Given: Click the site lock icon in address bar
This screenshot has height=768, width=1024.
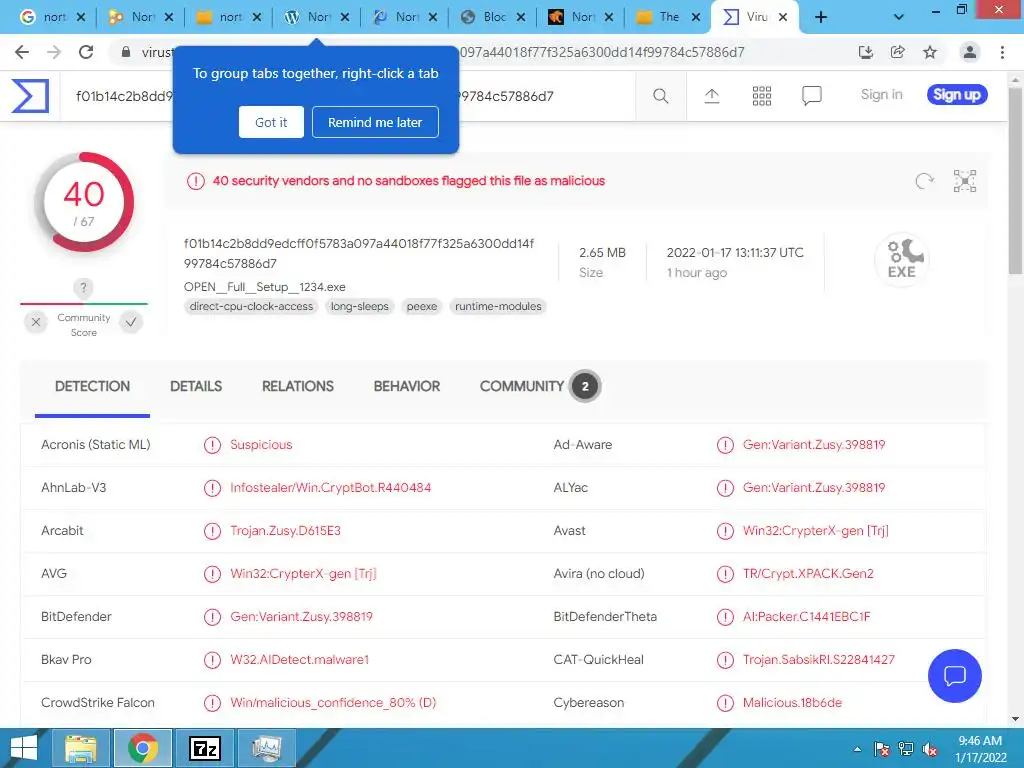Looking at the screenshot, I should pyautogui.click(x=126, y=52).
